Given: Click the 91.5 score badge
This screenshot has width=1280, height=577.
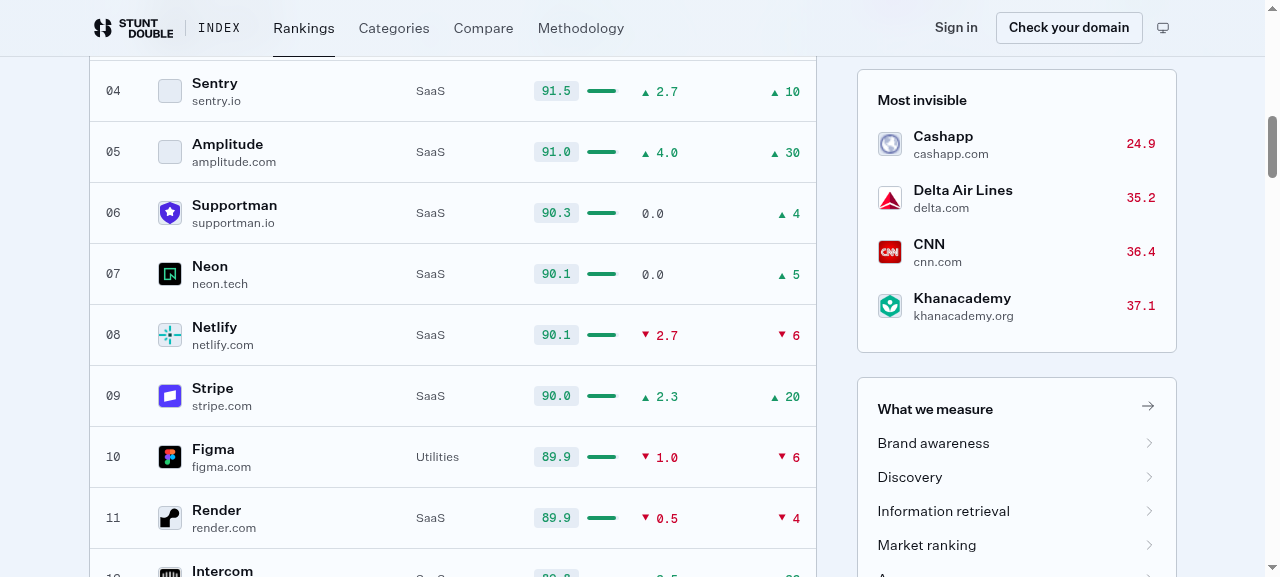Looking at the screenshot, I should pyautogui.click(x=556, y=91).
